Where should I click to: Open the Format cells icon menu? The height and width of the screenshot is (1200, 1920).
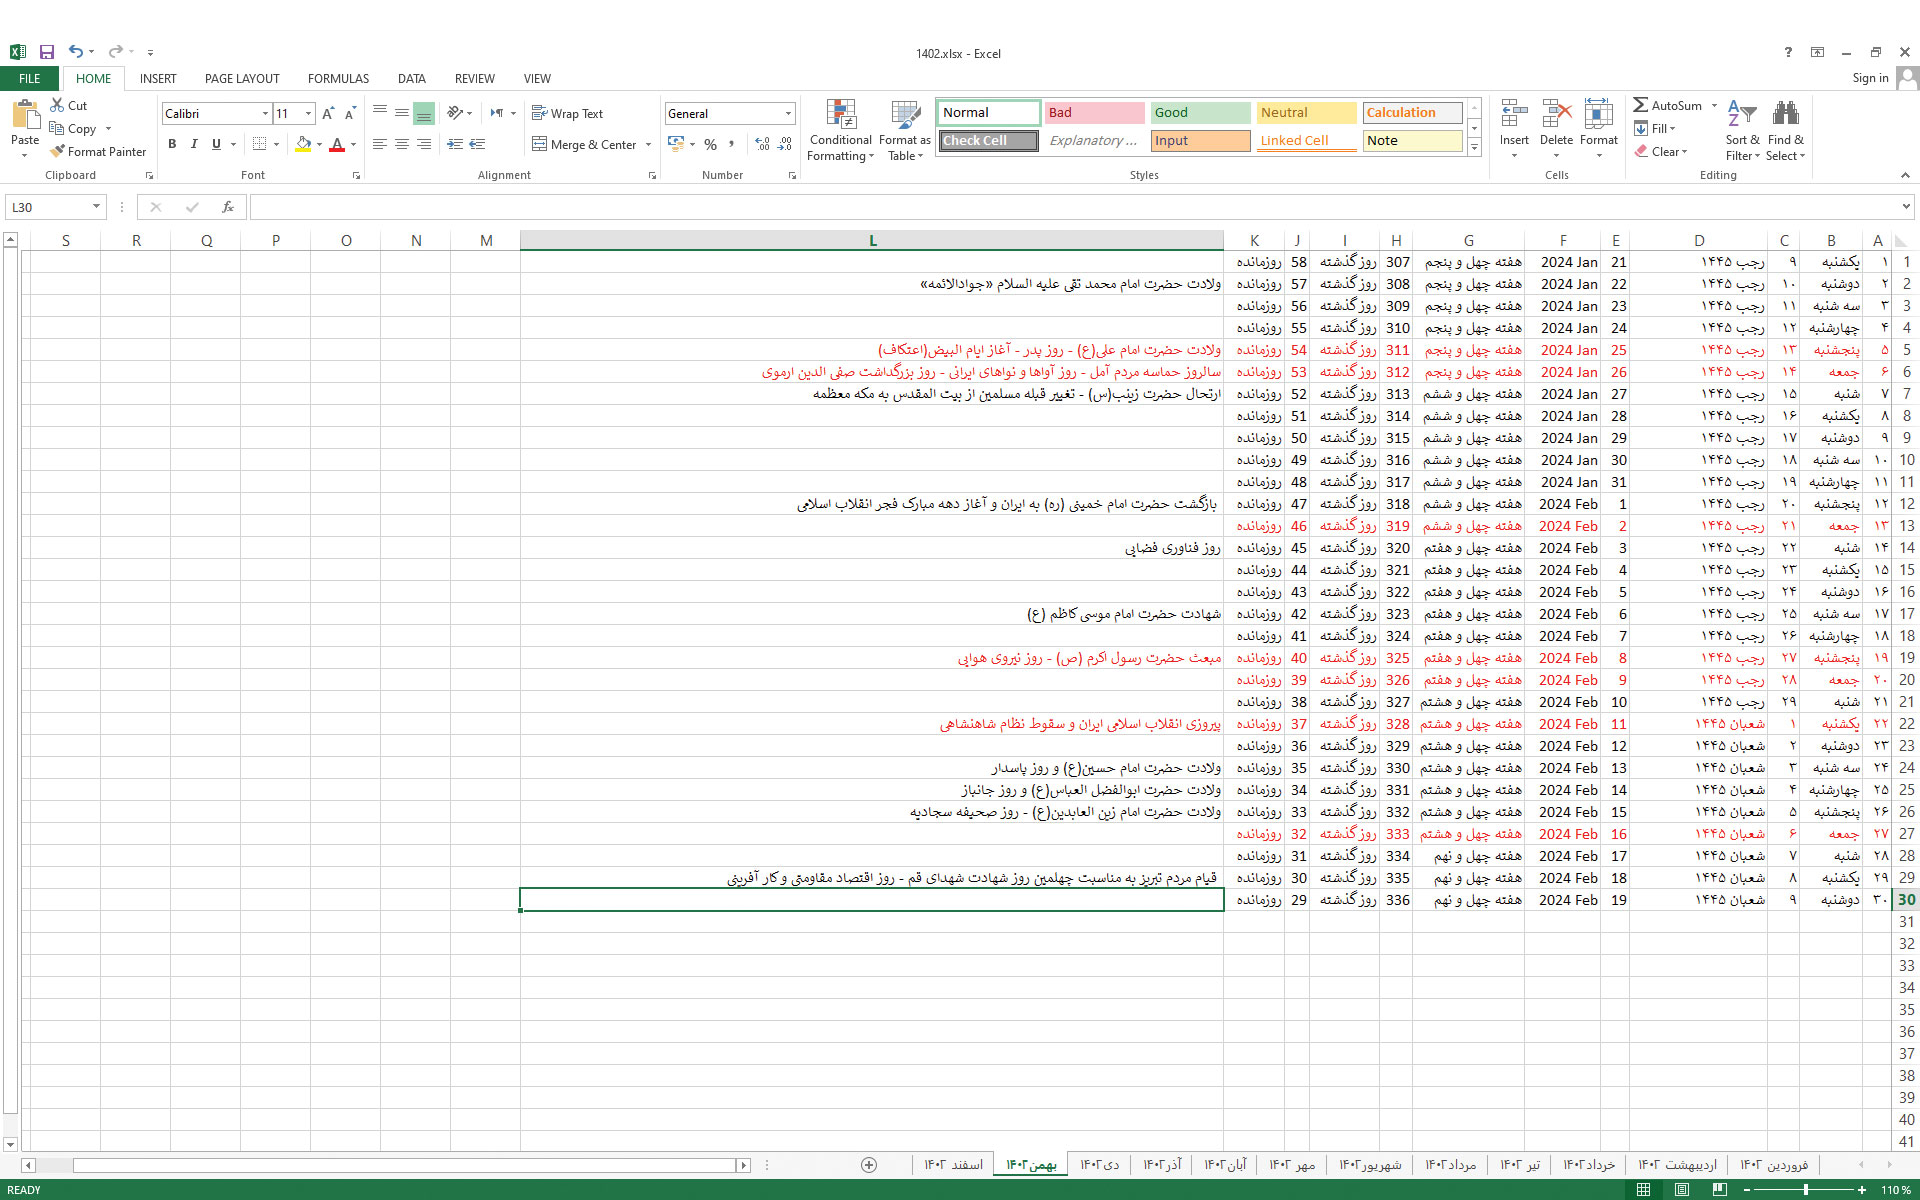click(1598, 128)
